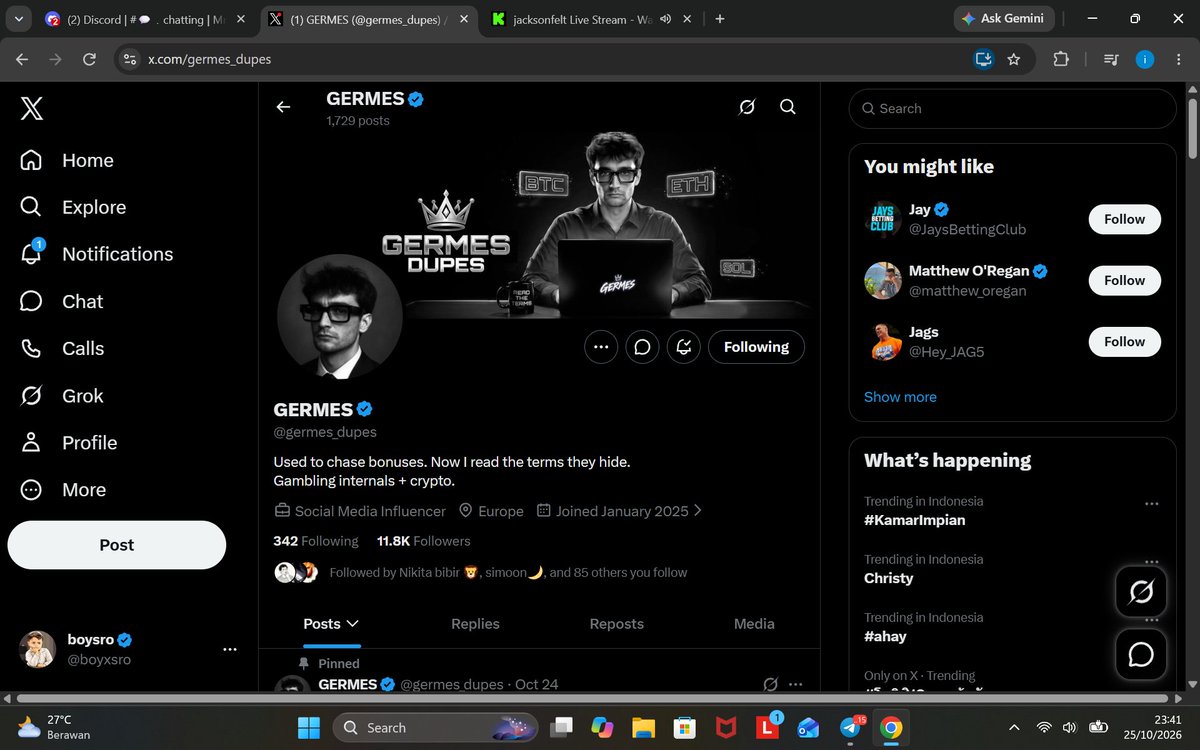This screenshot has height=750, width=1200.
Task: Mute the jacksonfelt Live Stream tab audio
Action: tap(667, 19)
